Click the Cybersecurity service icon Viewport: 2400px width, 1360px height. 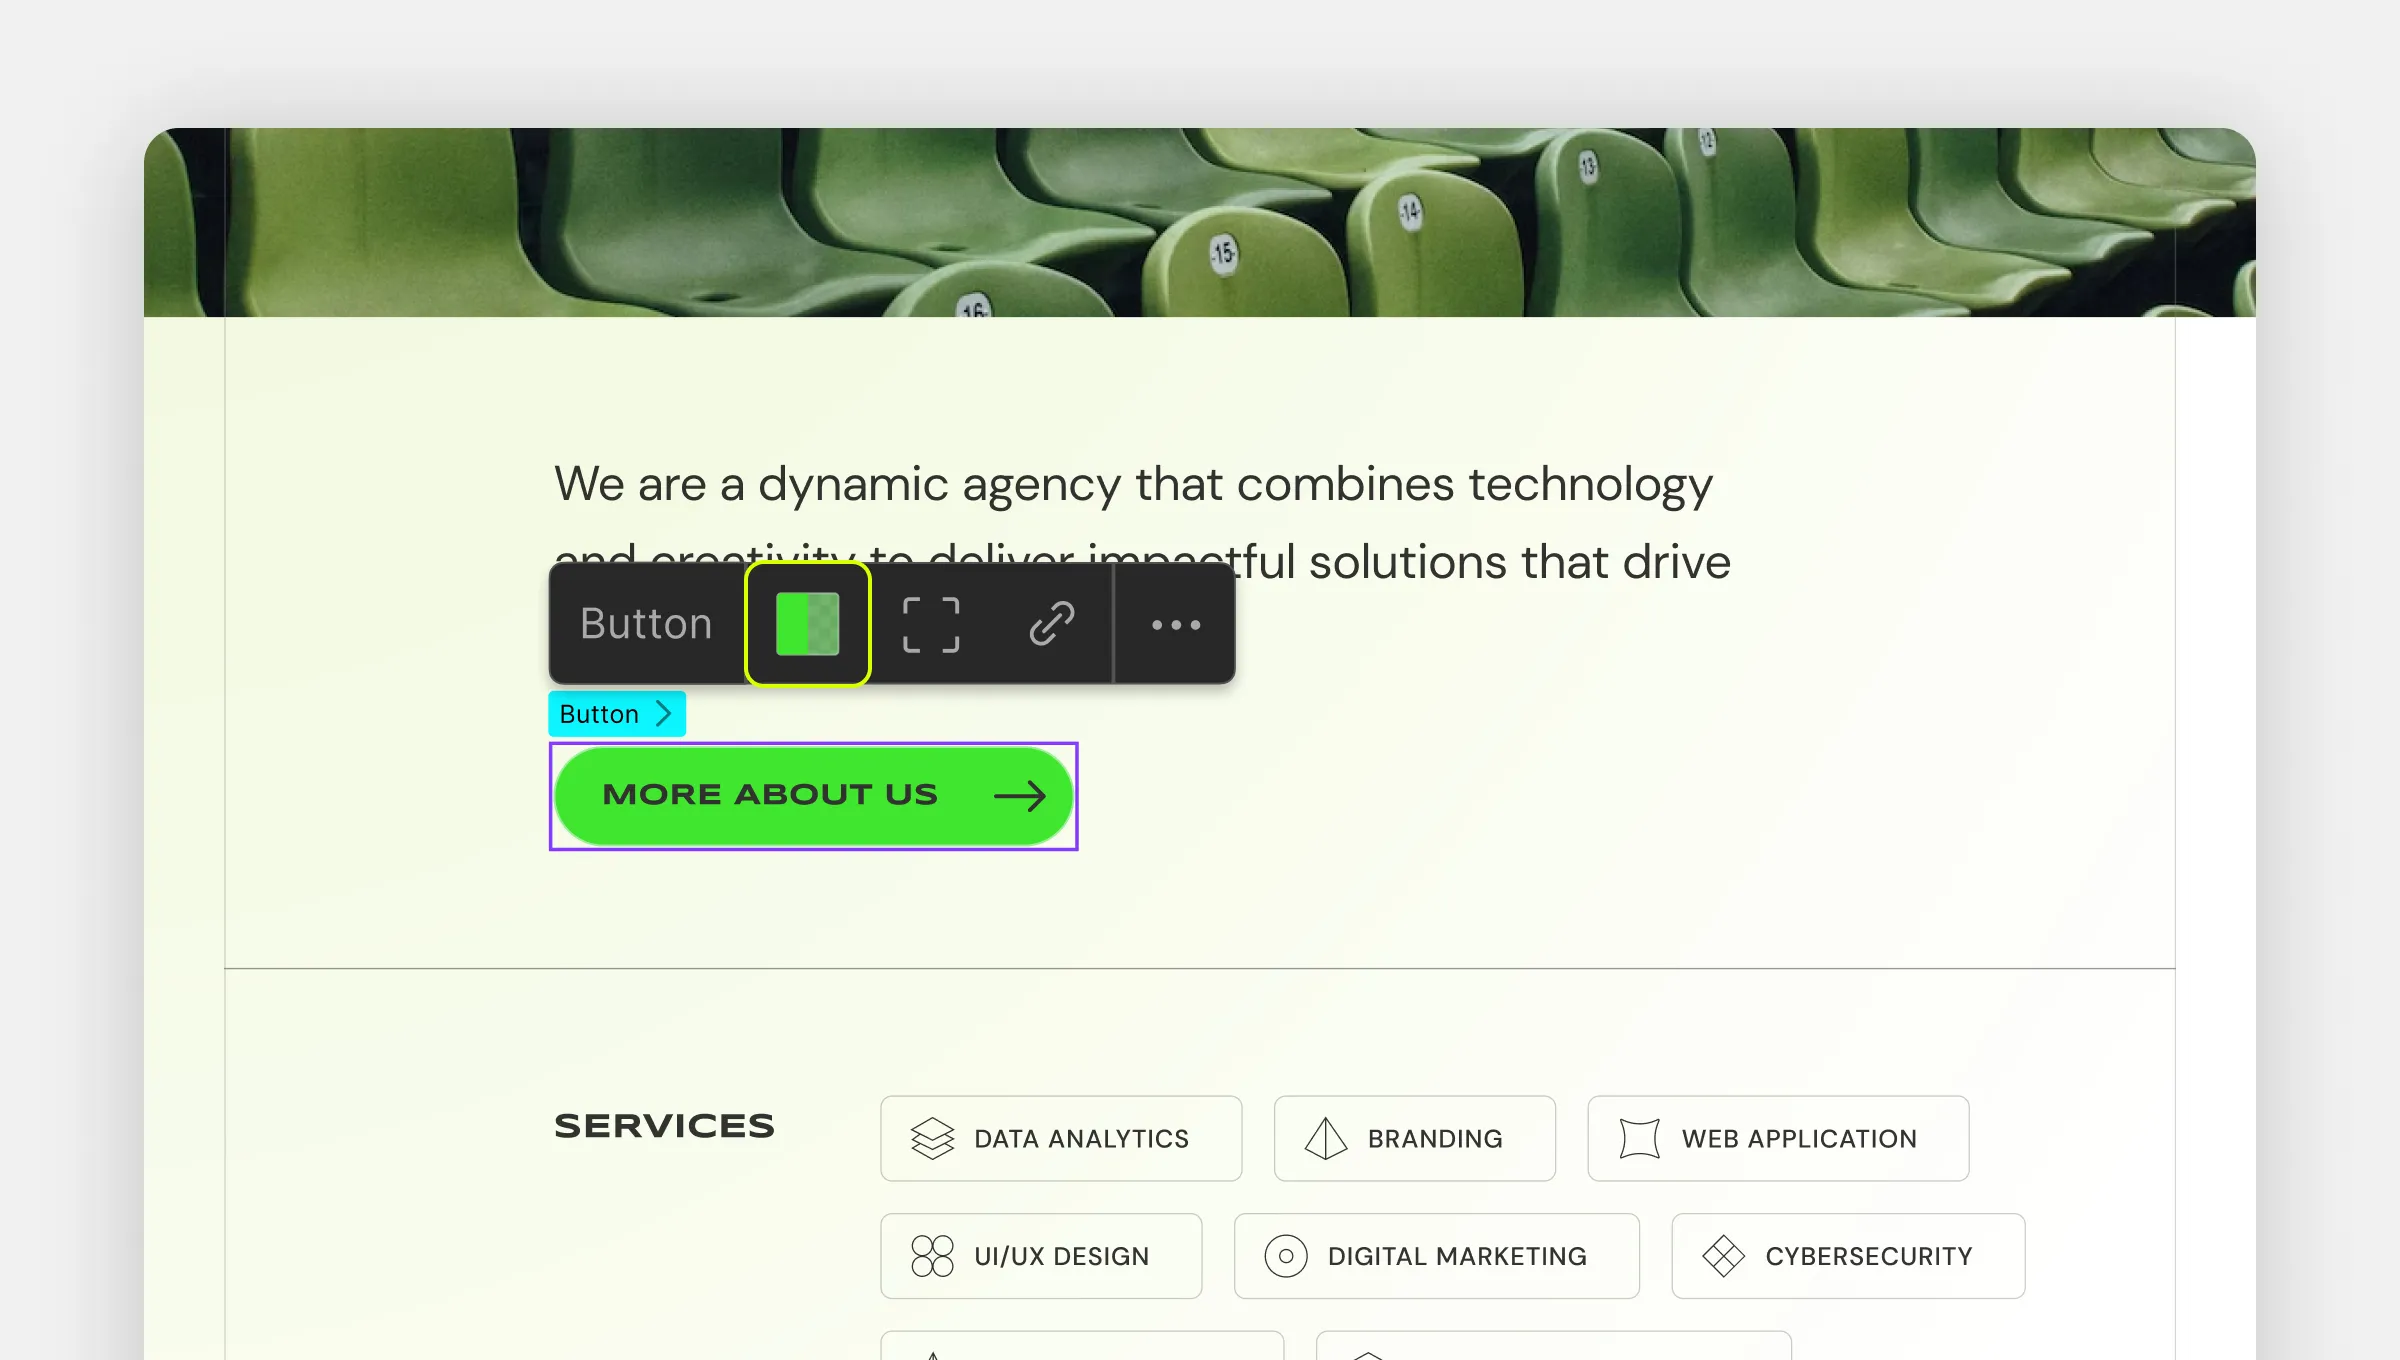(1723, 1256)
